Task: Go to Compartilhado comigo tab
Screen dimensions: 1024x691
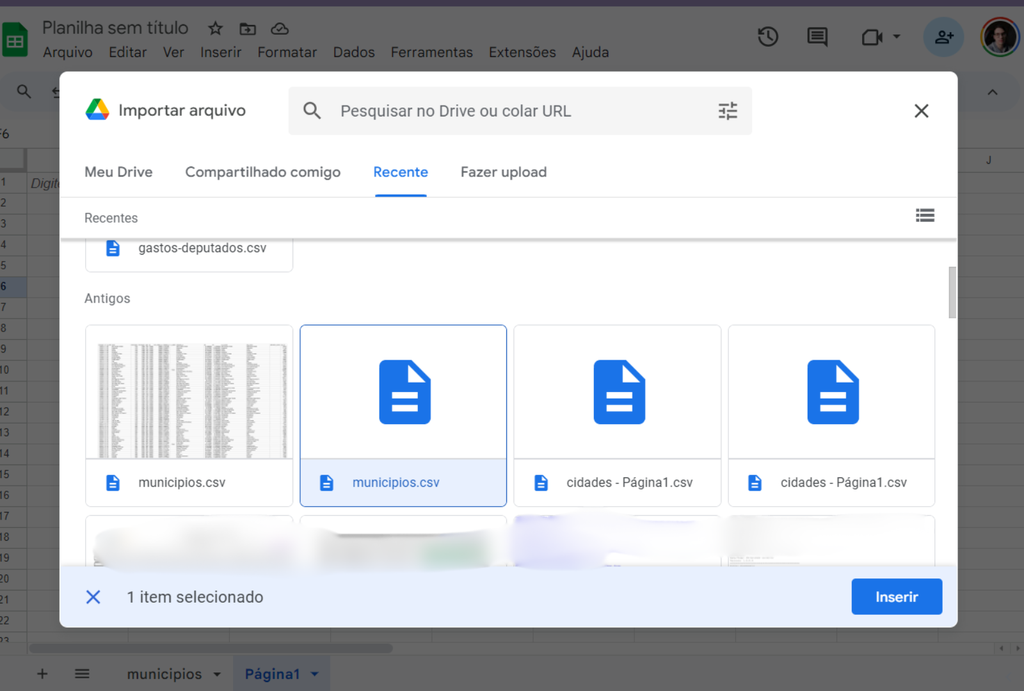Action: tap(263, 172)
